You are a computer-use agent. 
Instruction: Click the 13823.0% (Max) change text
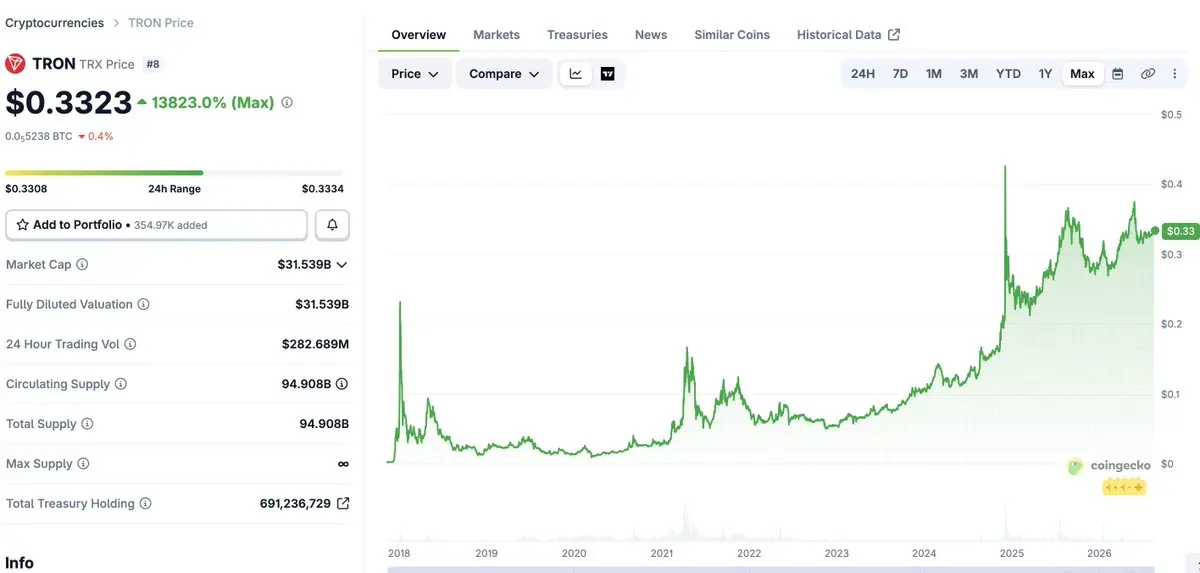tap(213, 102)
